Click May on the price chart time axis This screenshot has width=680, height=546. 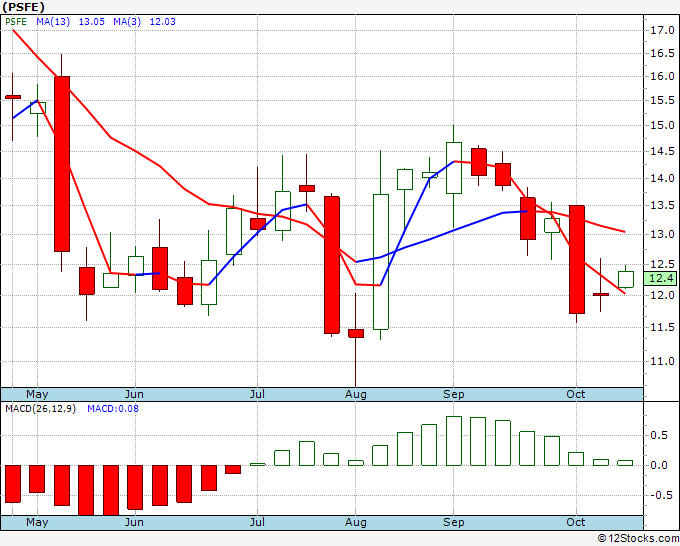[x=37, y=394]
